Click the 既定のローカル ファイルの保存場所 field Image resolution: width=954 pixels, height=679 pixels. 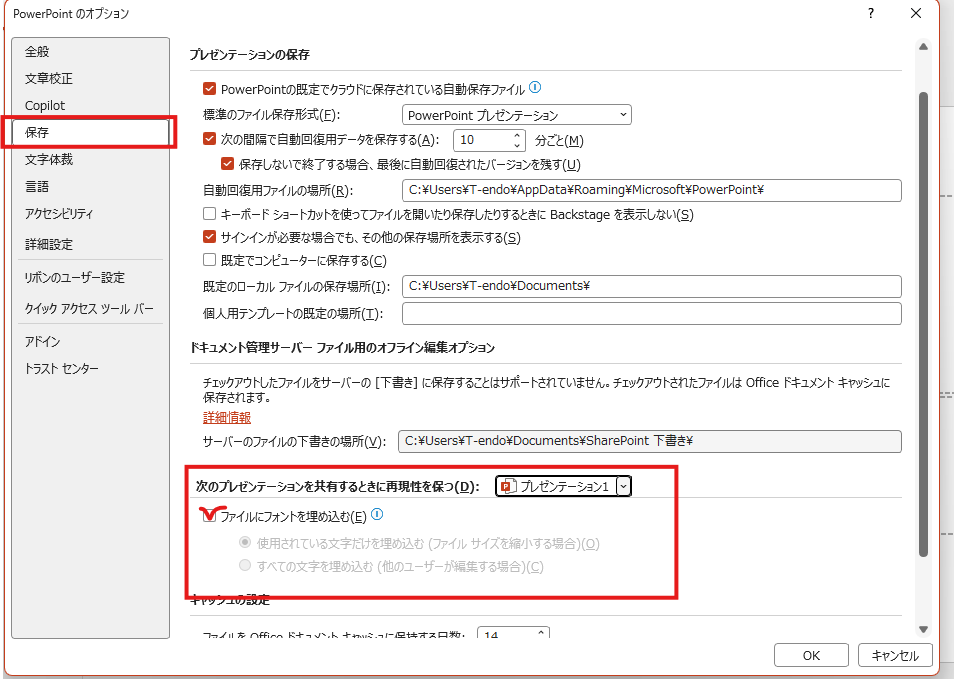[x=651, y=286]
